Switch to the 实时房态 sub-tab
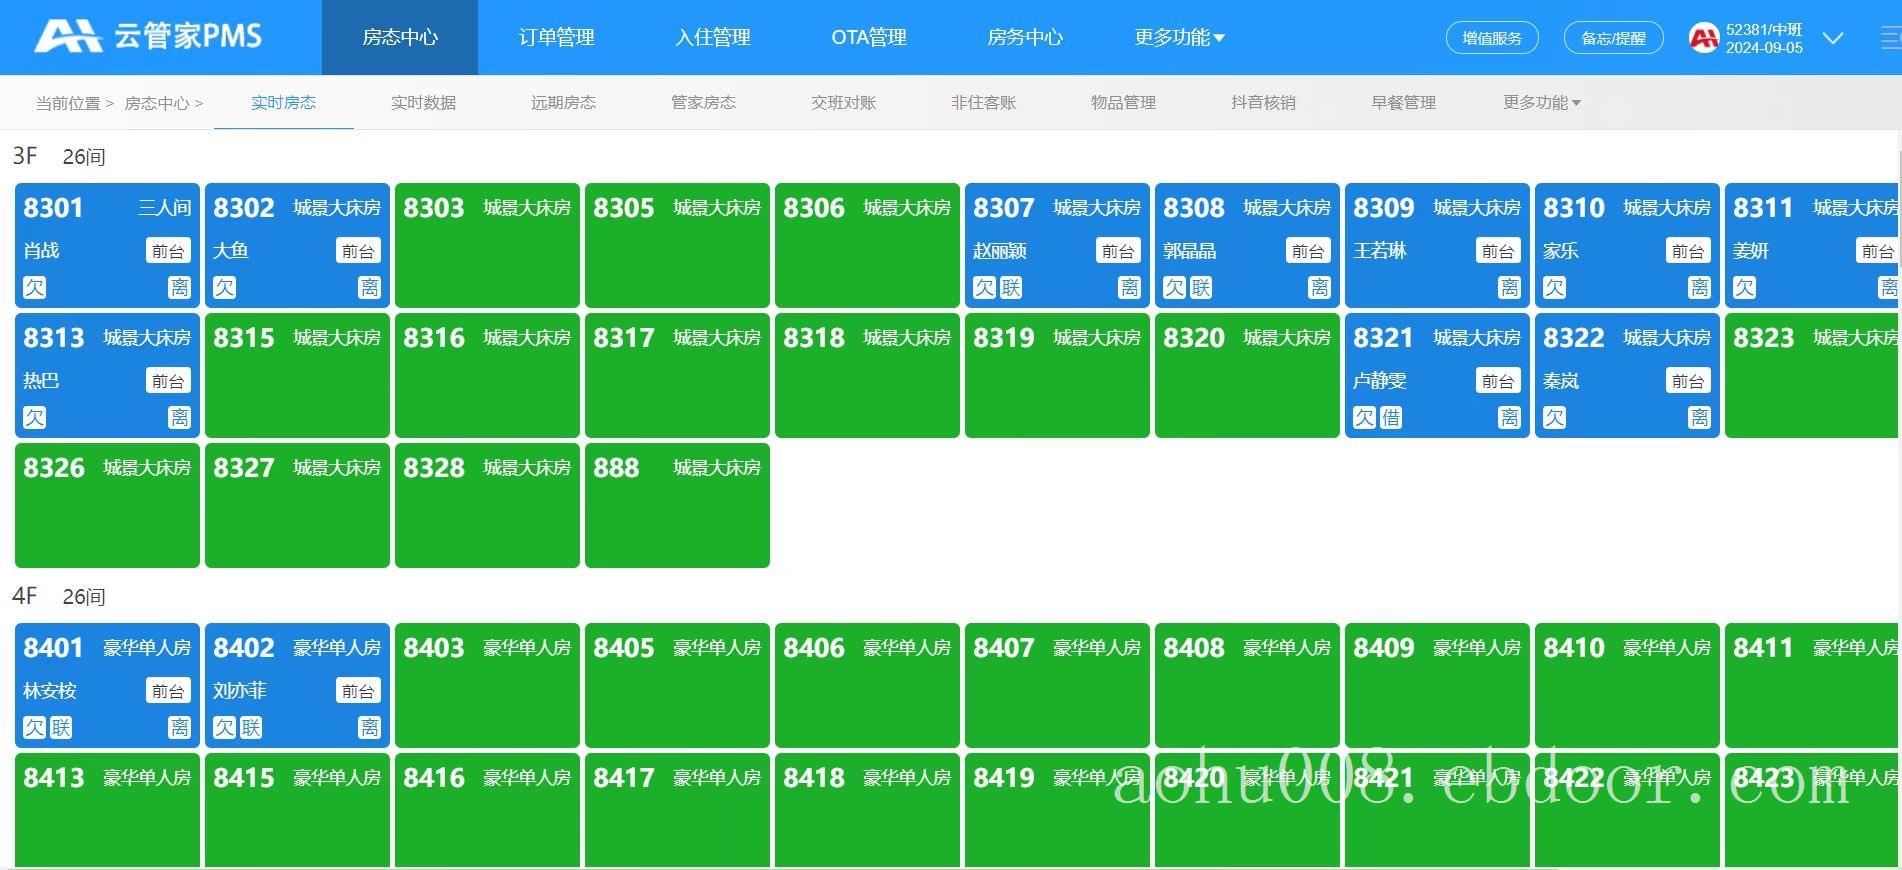Image resolution: width=1902 pixels, height=870 pixels. (x=283, y=102)
